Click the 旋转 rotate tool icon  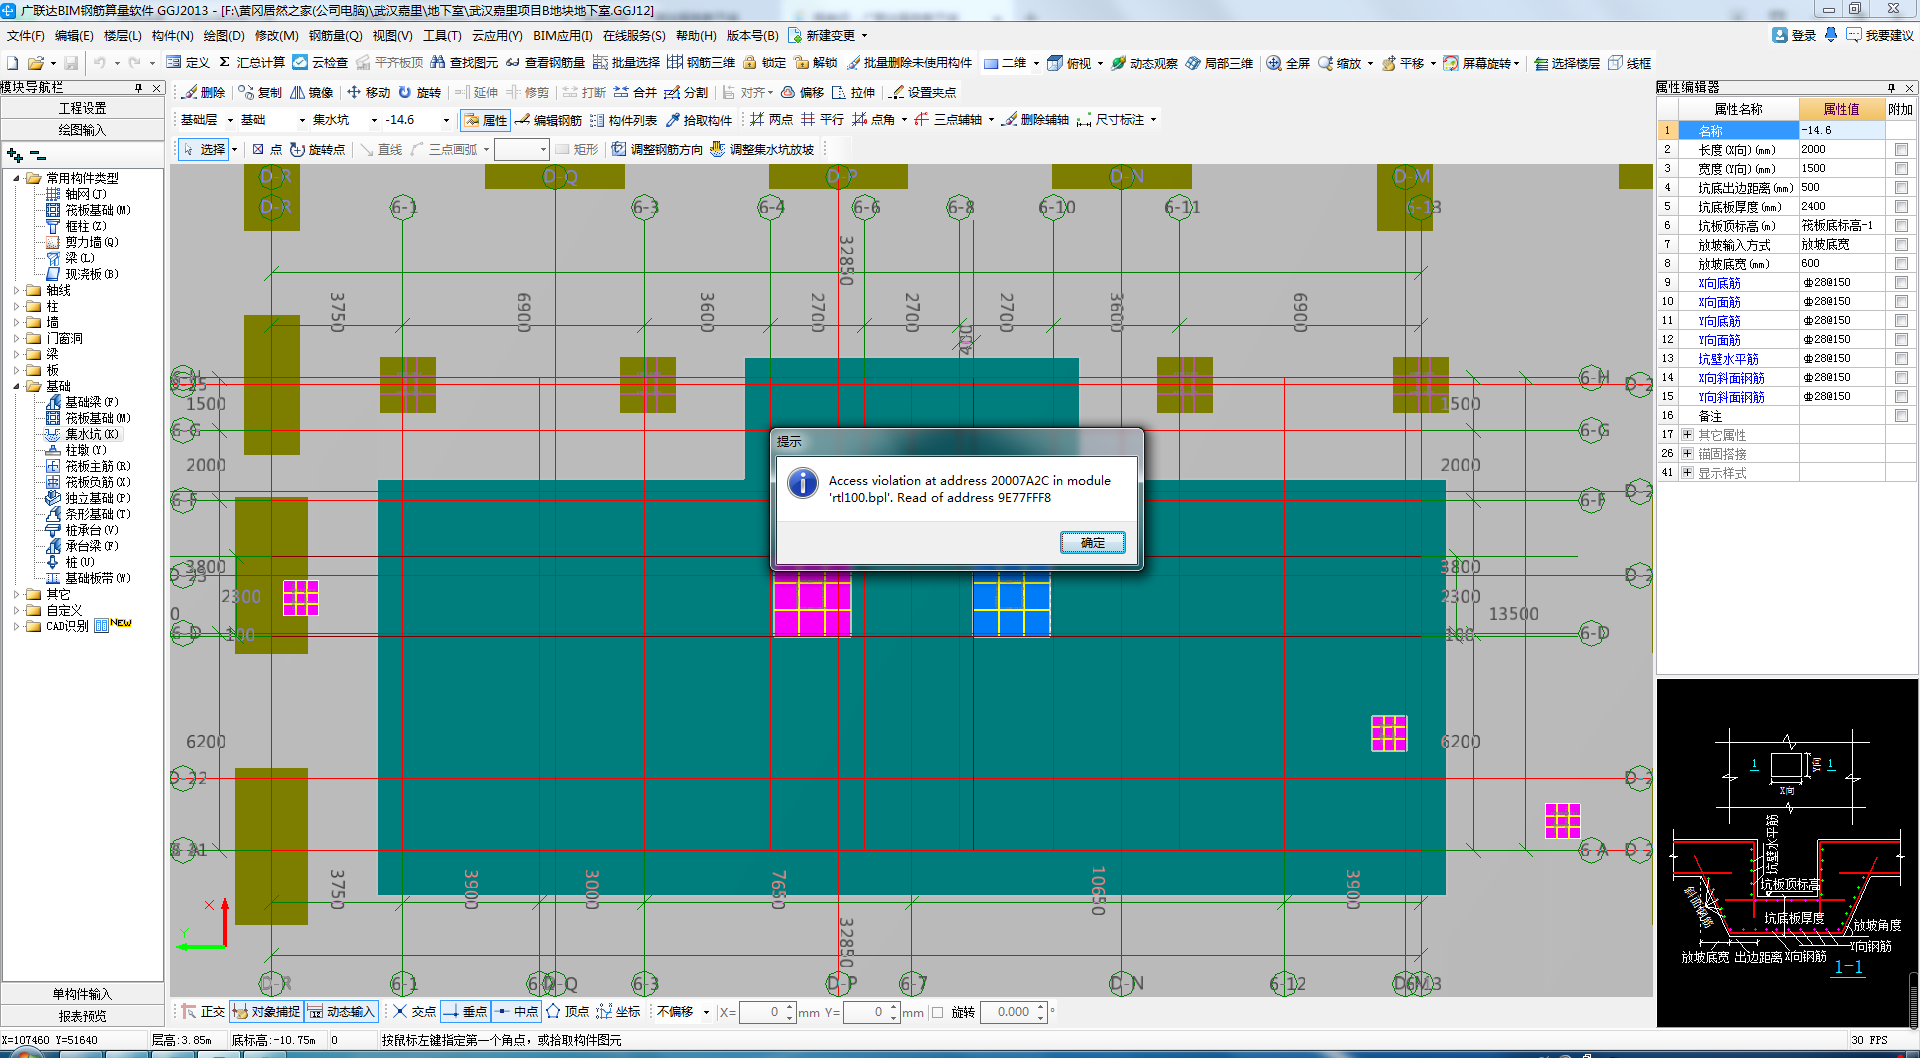click(405, 92)
